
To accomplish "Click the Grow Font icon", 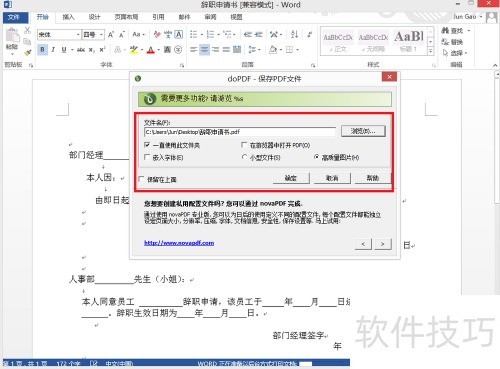I will point(111,34).
